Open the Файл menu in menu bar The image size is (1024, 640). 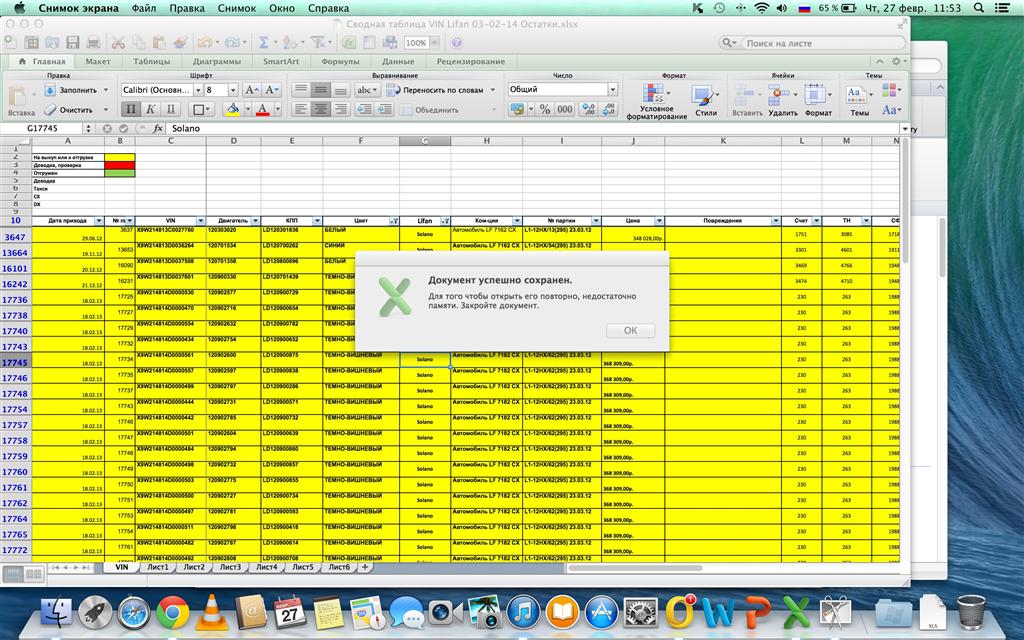(x=144, y=8)
